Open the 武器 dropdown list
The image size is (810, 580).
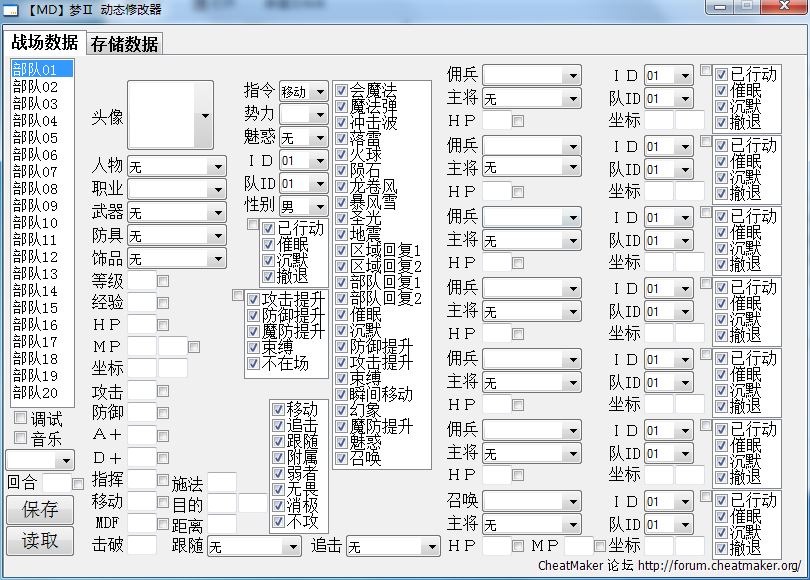point(217,213)
